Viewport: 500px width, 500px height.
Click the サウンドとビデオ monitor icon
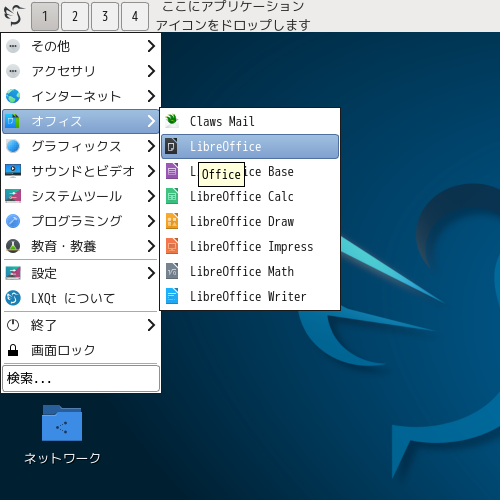pos(13,171)
